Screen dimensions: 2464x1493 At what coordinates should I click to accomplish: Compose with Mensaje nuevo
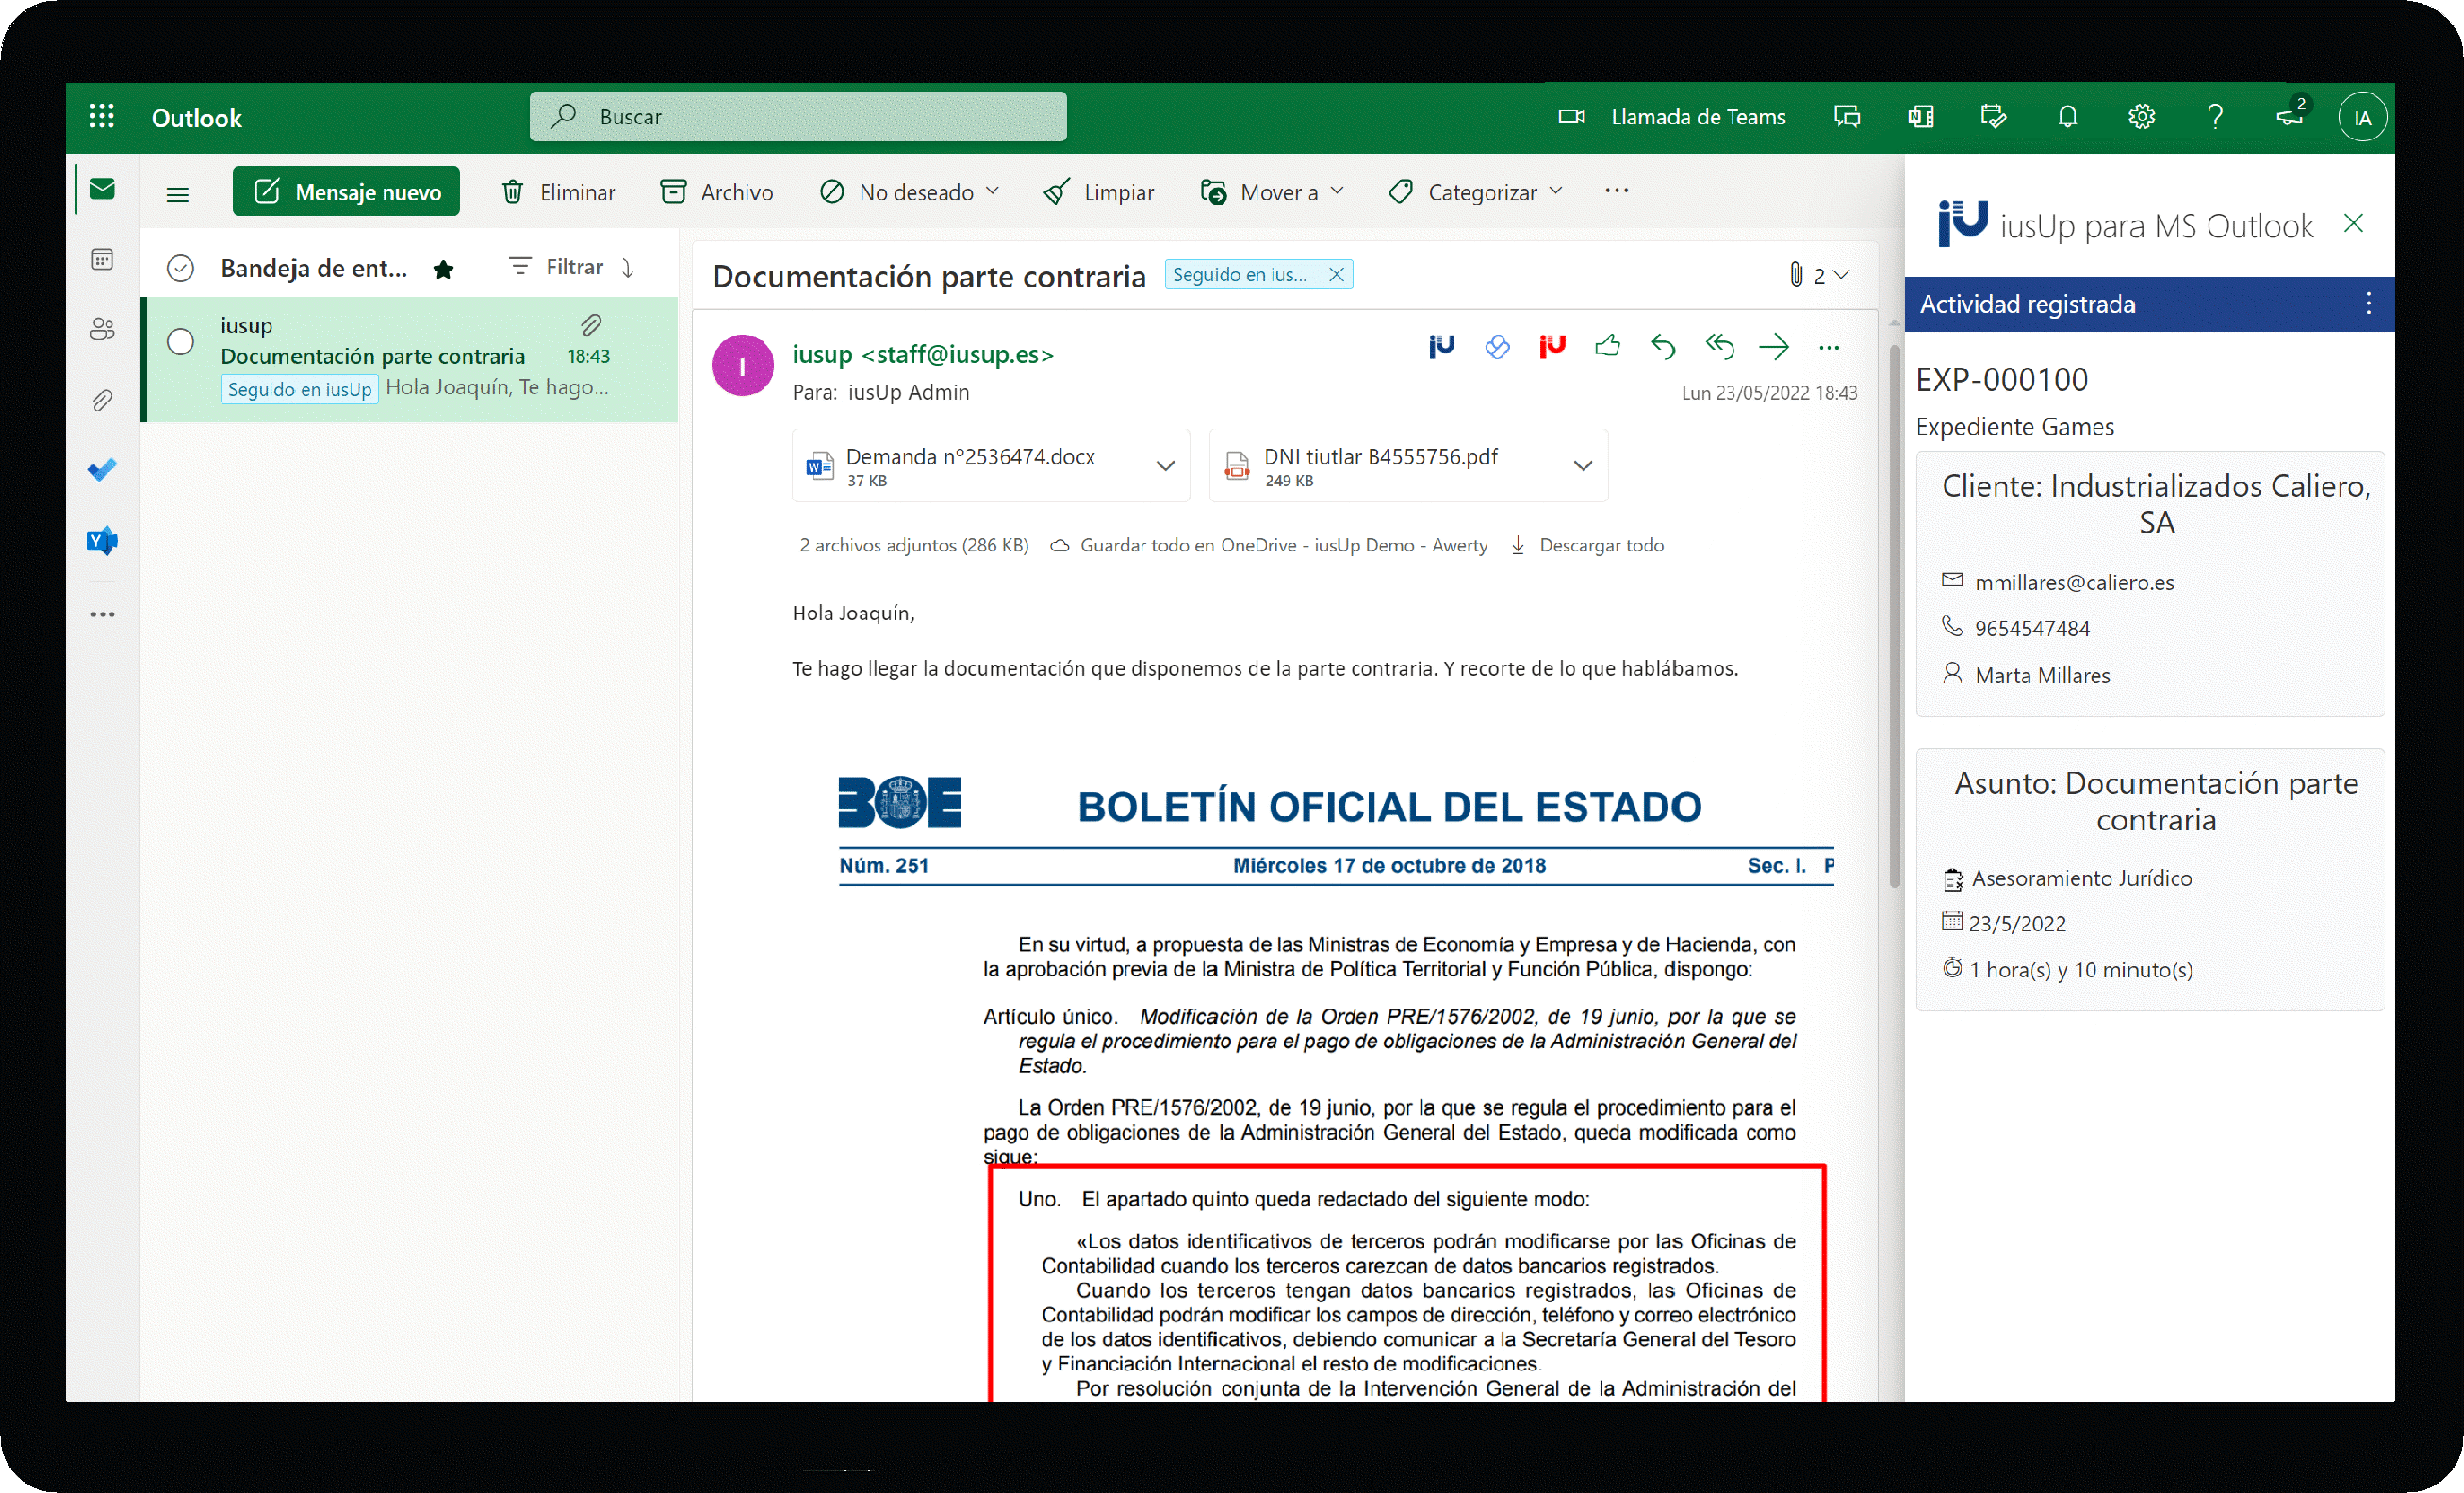pos(346,191)
